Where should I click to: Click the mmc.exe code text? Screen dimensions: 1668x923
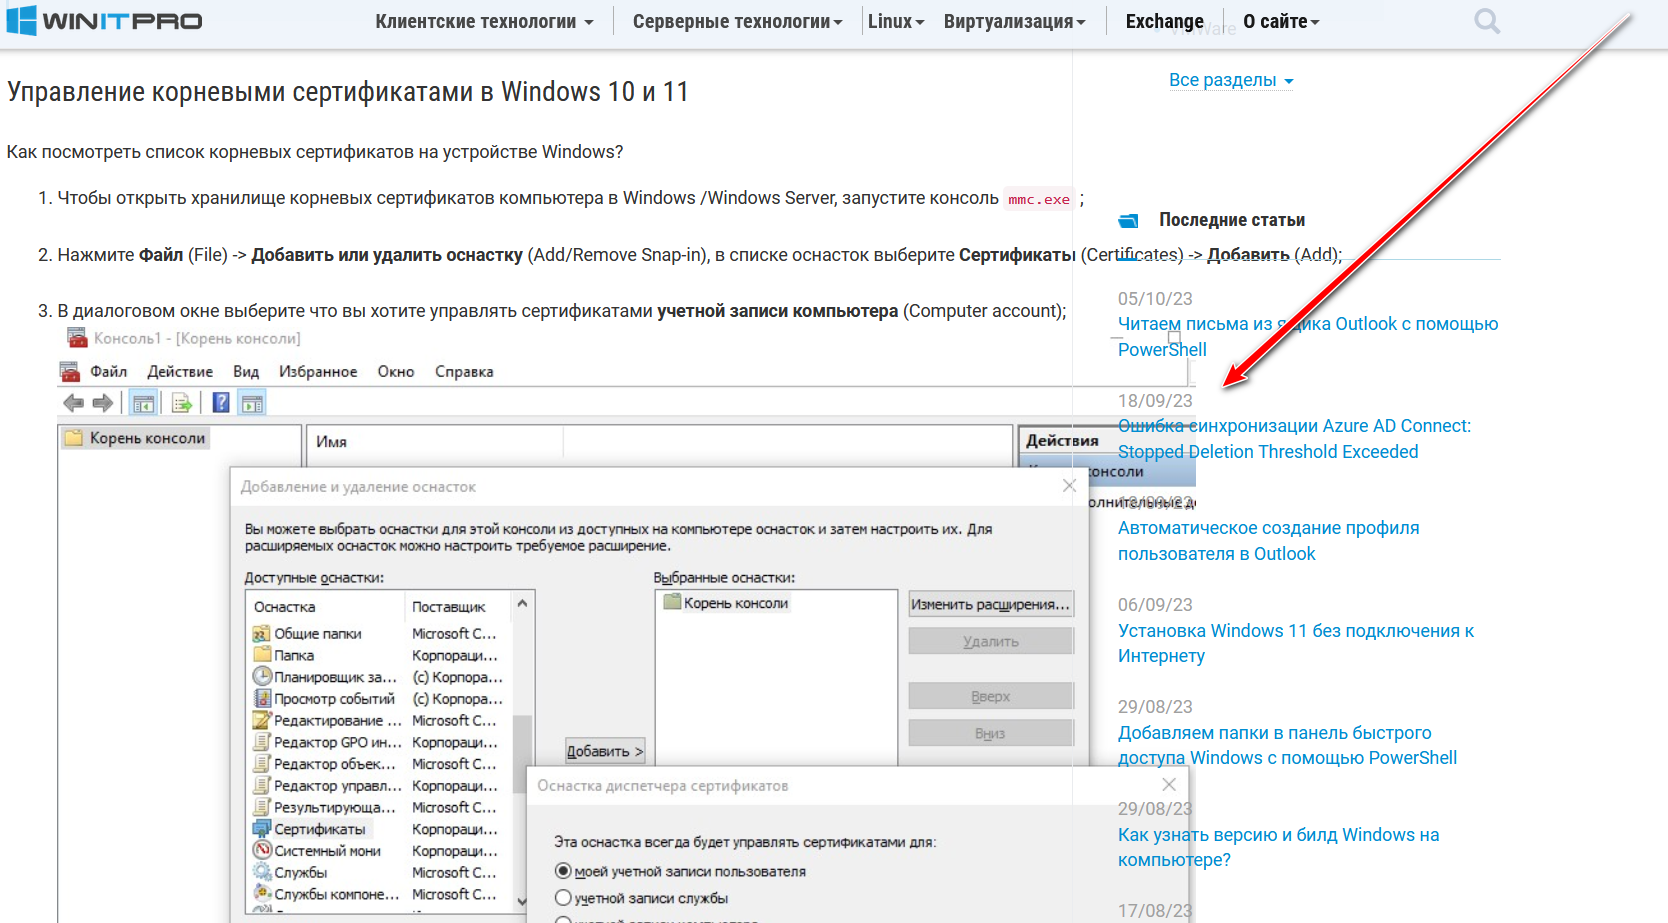[1039, 199]
